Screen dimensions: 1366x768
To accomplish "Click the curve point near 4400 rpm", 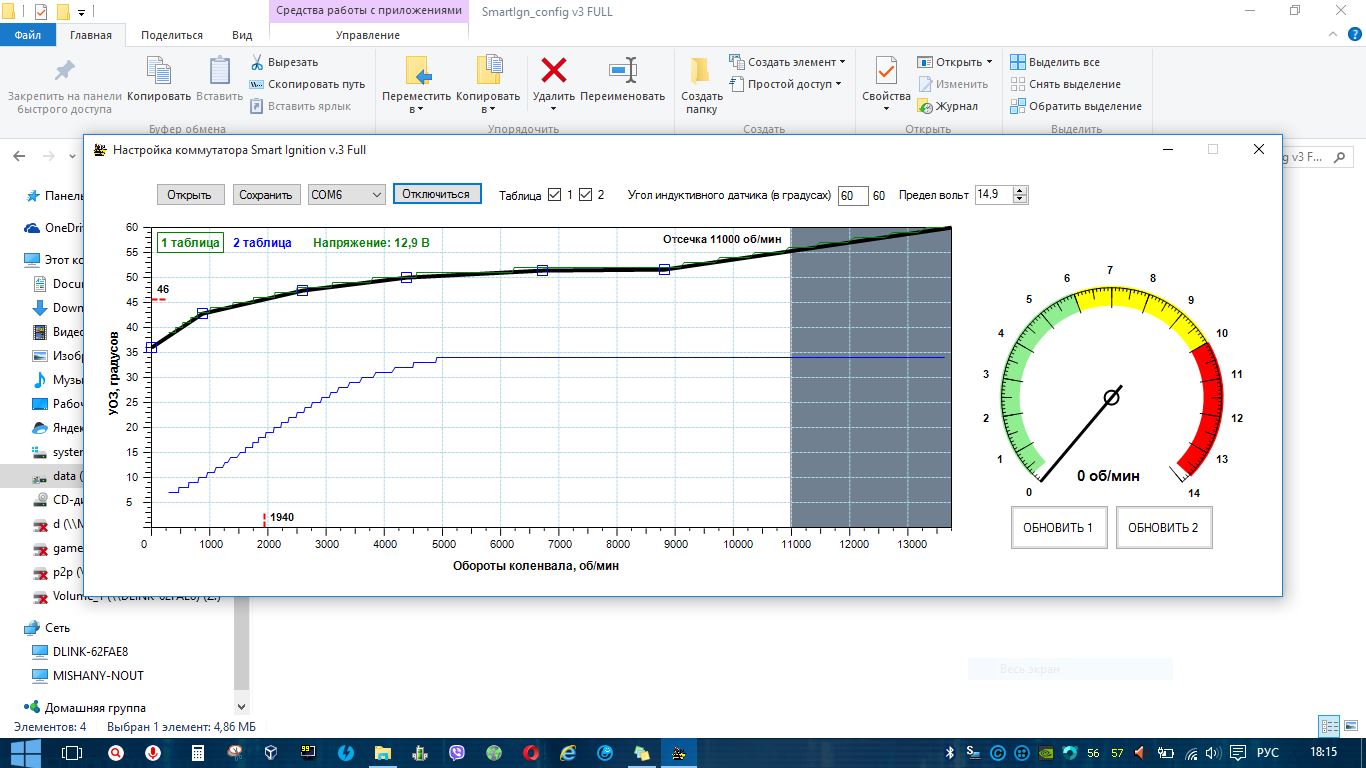I will tap(407, 277).
